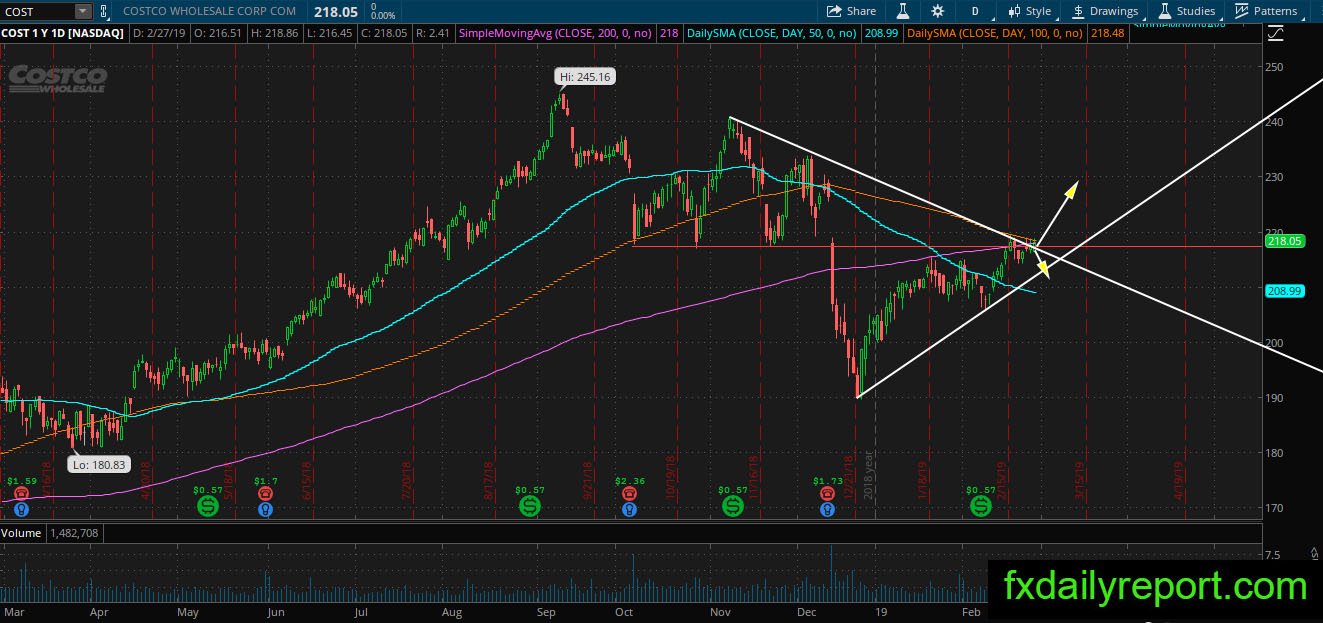Click the price-axis curve settings icon
This screenshot has height=623, width=1323.
1275,33
